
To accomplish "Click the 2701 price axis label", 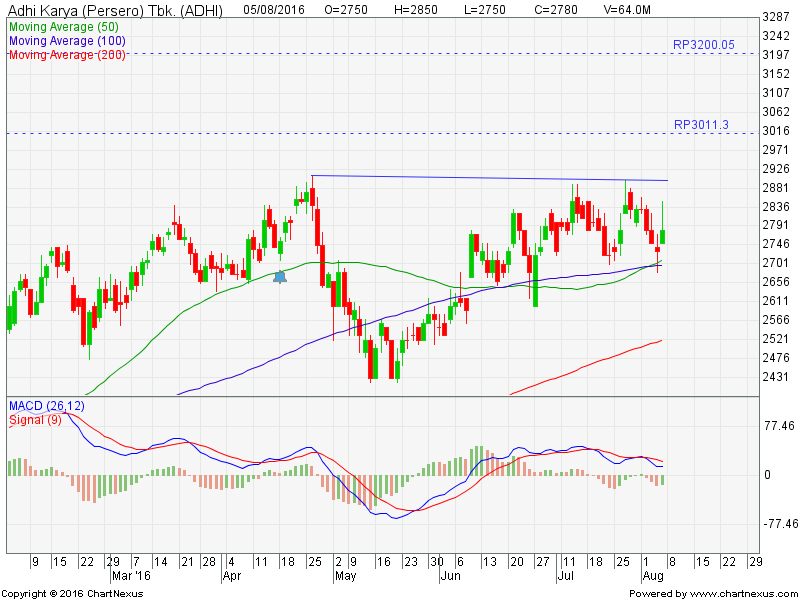I will 776,263.
